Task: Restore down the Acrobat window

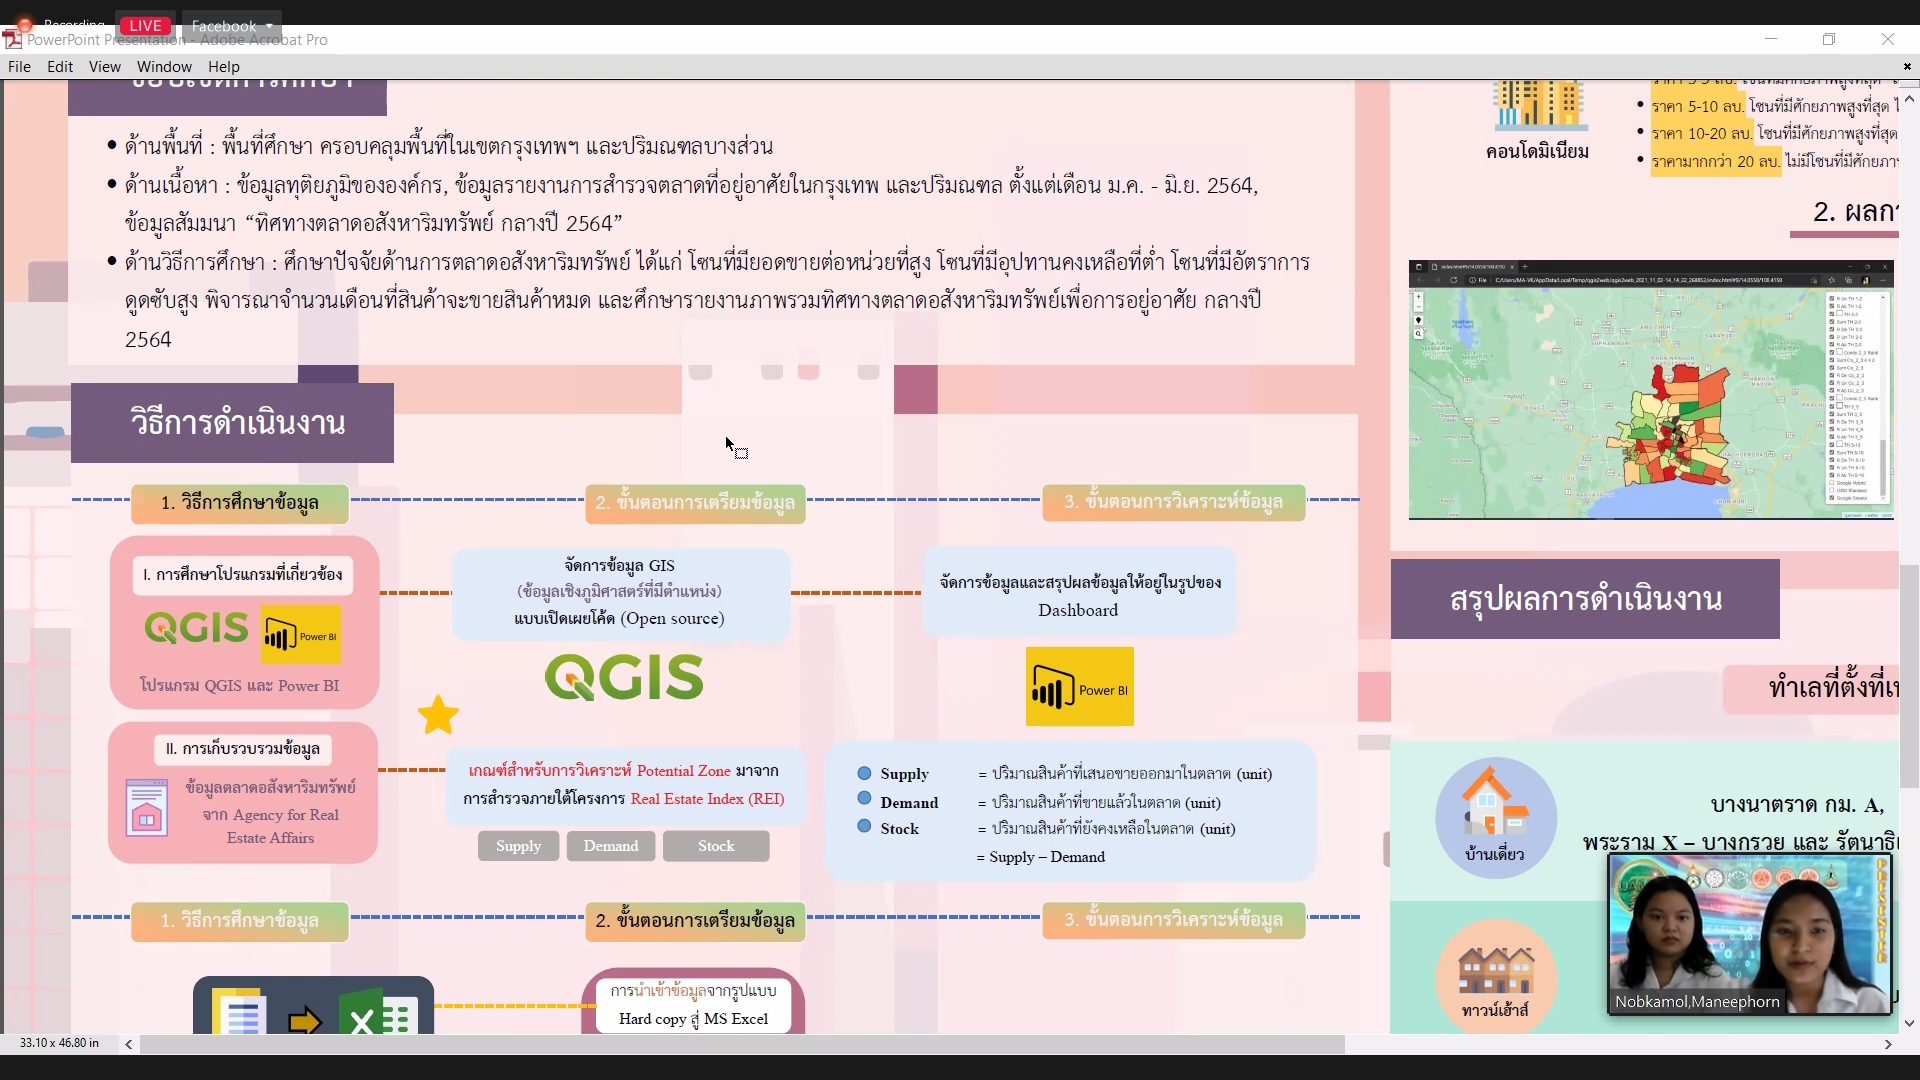Action: click(1829, 39)
